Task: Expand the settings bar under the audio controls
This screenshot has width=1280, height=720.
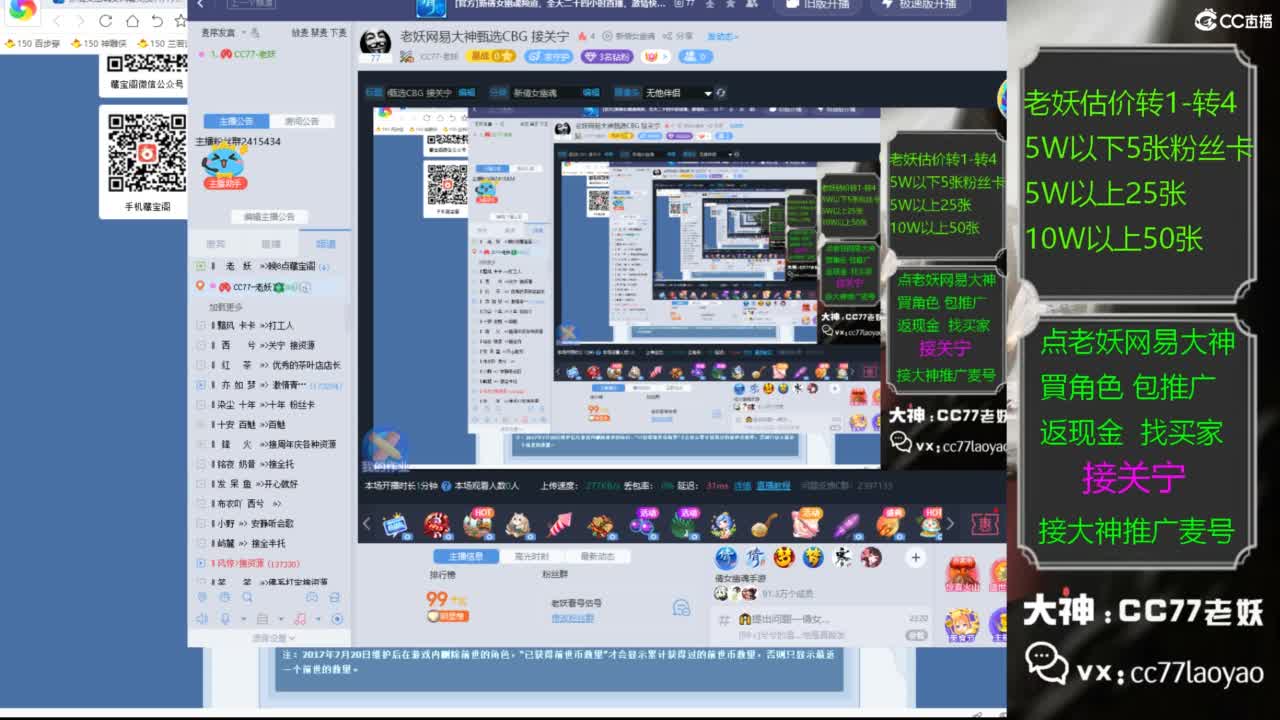Action: coord(269,638)
